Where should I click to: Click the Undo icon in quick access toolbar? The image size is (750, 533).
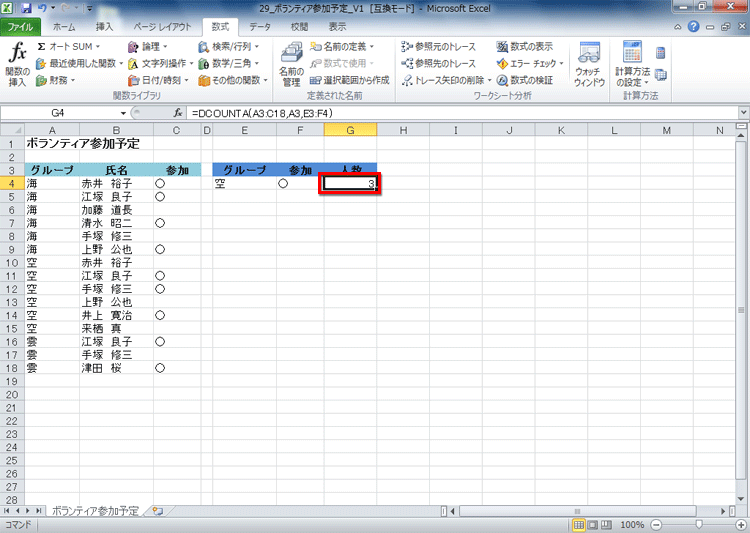(x=42, y=8)
